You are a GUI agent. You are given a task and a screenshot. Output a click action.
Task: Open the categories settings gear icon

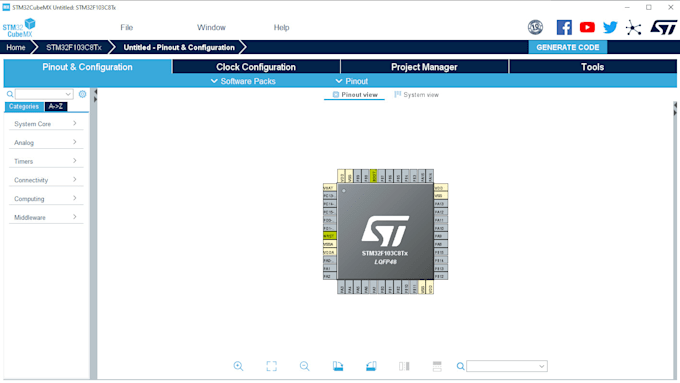point(82,94)
